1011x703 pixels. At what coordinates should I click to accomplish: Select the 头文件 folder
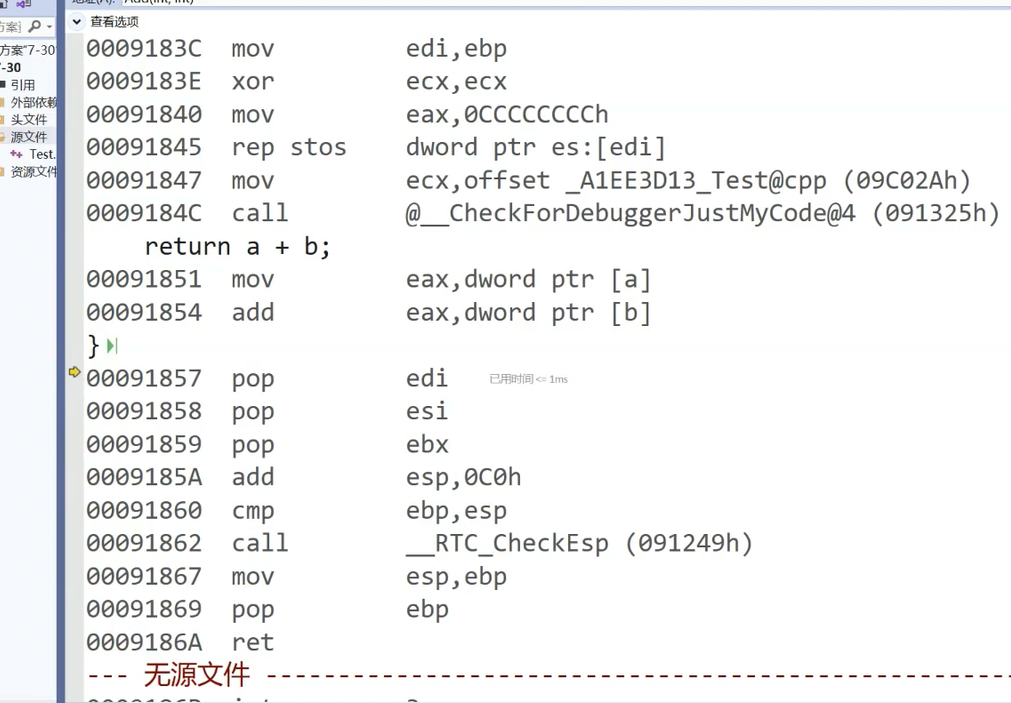29,119
